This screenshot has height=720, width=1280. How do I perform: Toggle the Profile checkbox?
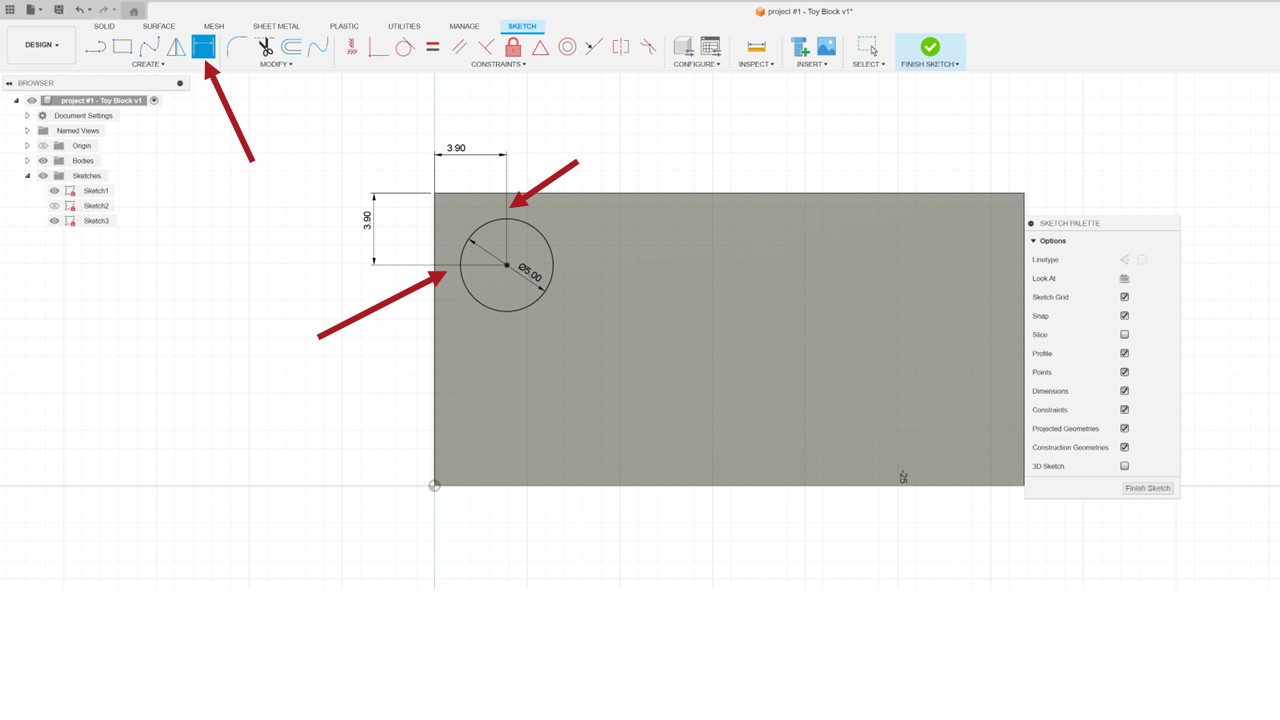(1125, 353)
